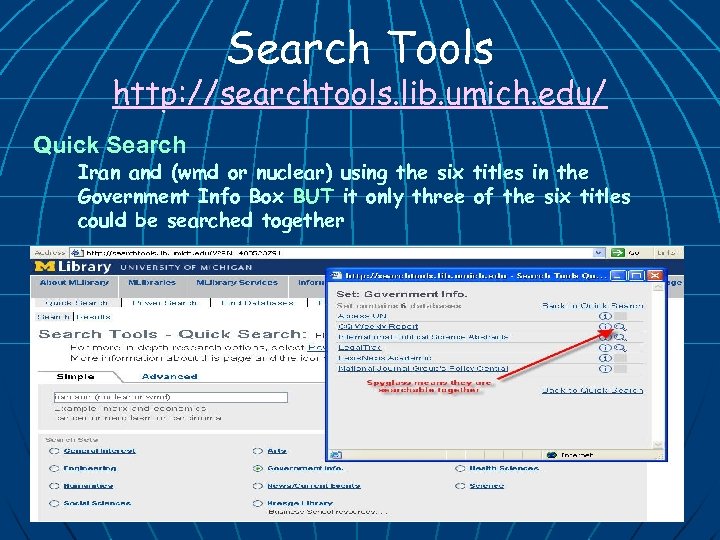Select Arts radio button

pyautogui.click(x=258, y=451)
